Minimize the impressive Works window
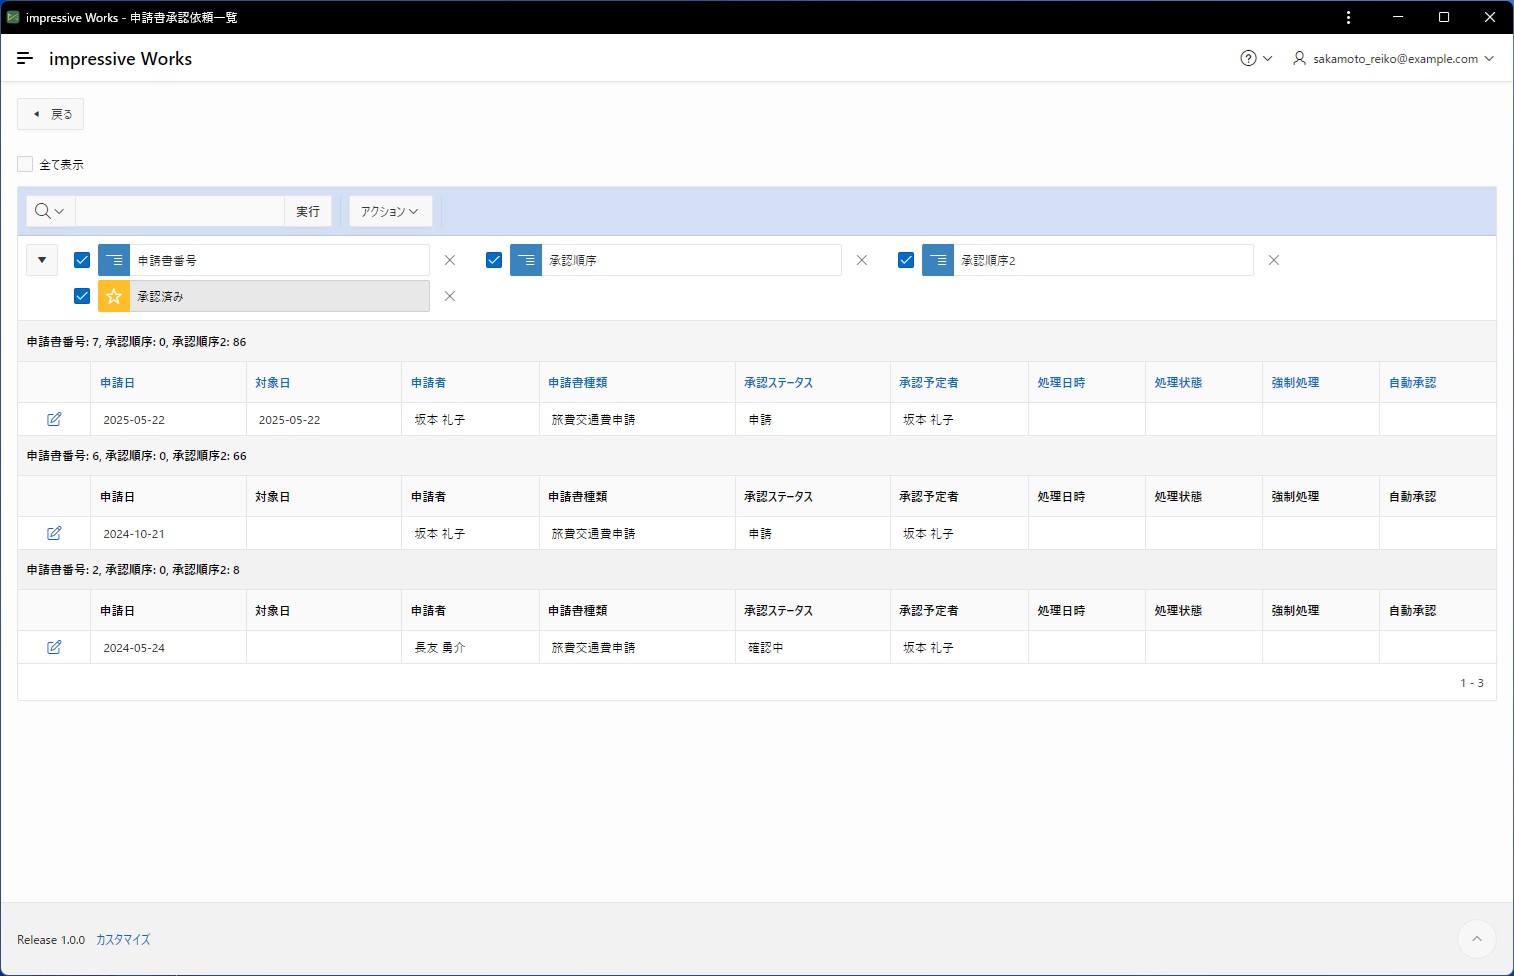This screenshot has width=1514, height=976. tap(1398, 17)
